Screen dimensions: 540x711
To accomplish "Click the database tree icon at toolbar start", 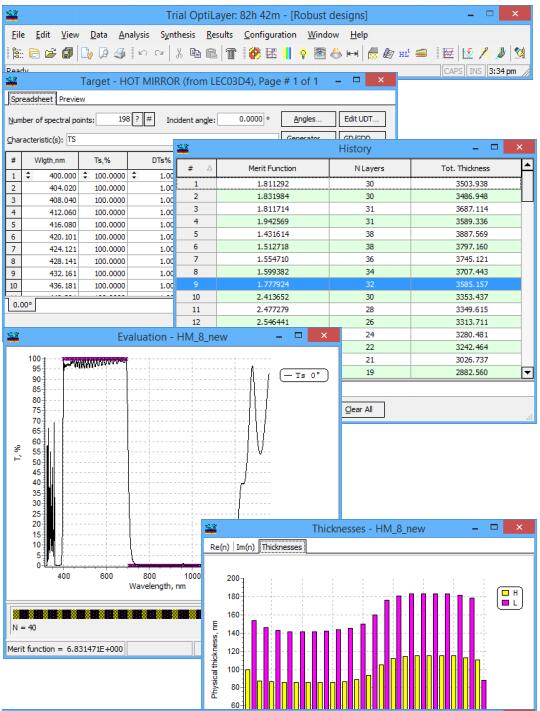I will point(17,54).
